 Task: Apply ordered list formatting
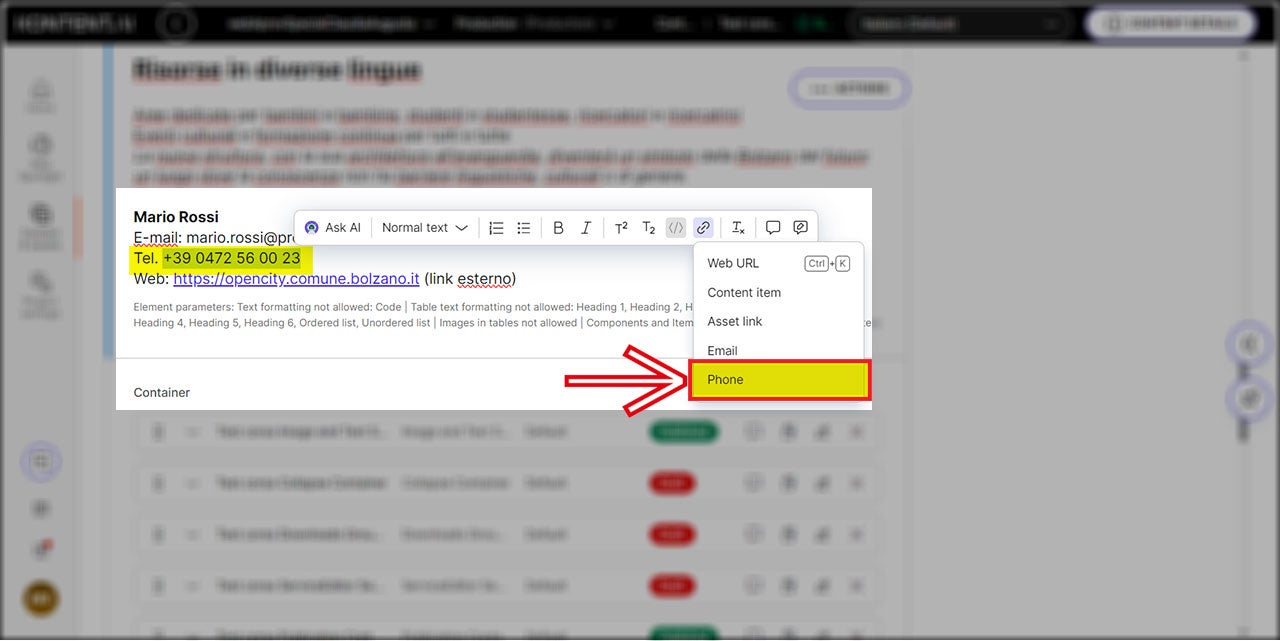coord(496,228)
